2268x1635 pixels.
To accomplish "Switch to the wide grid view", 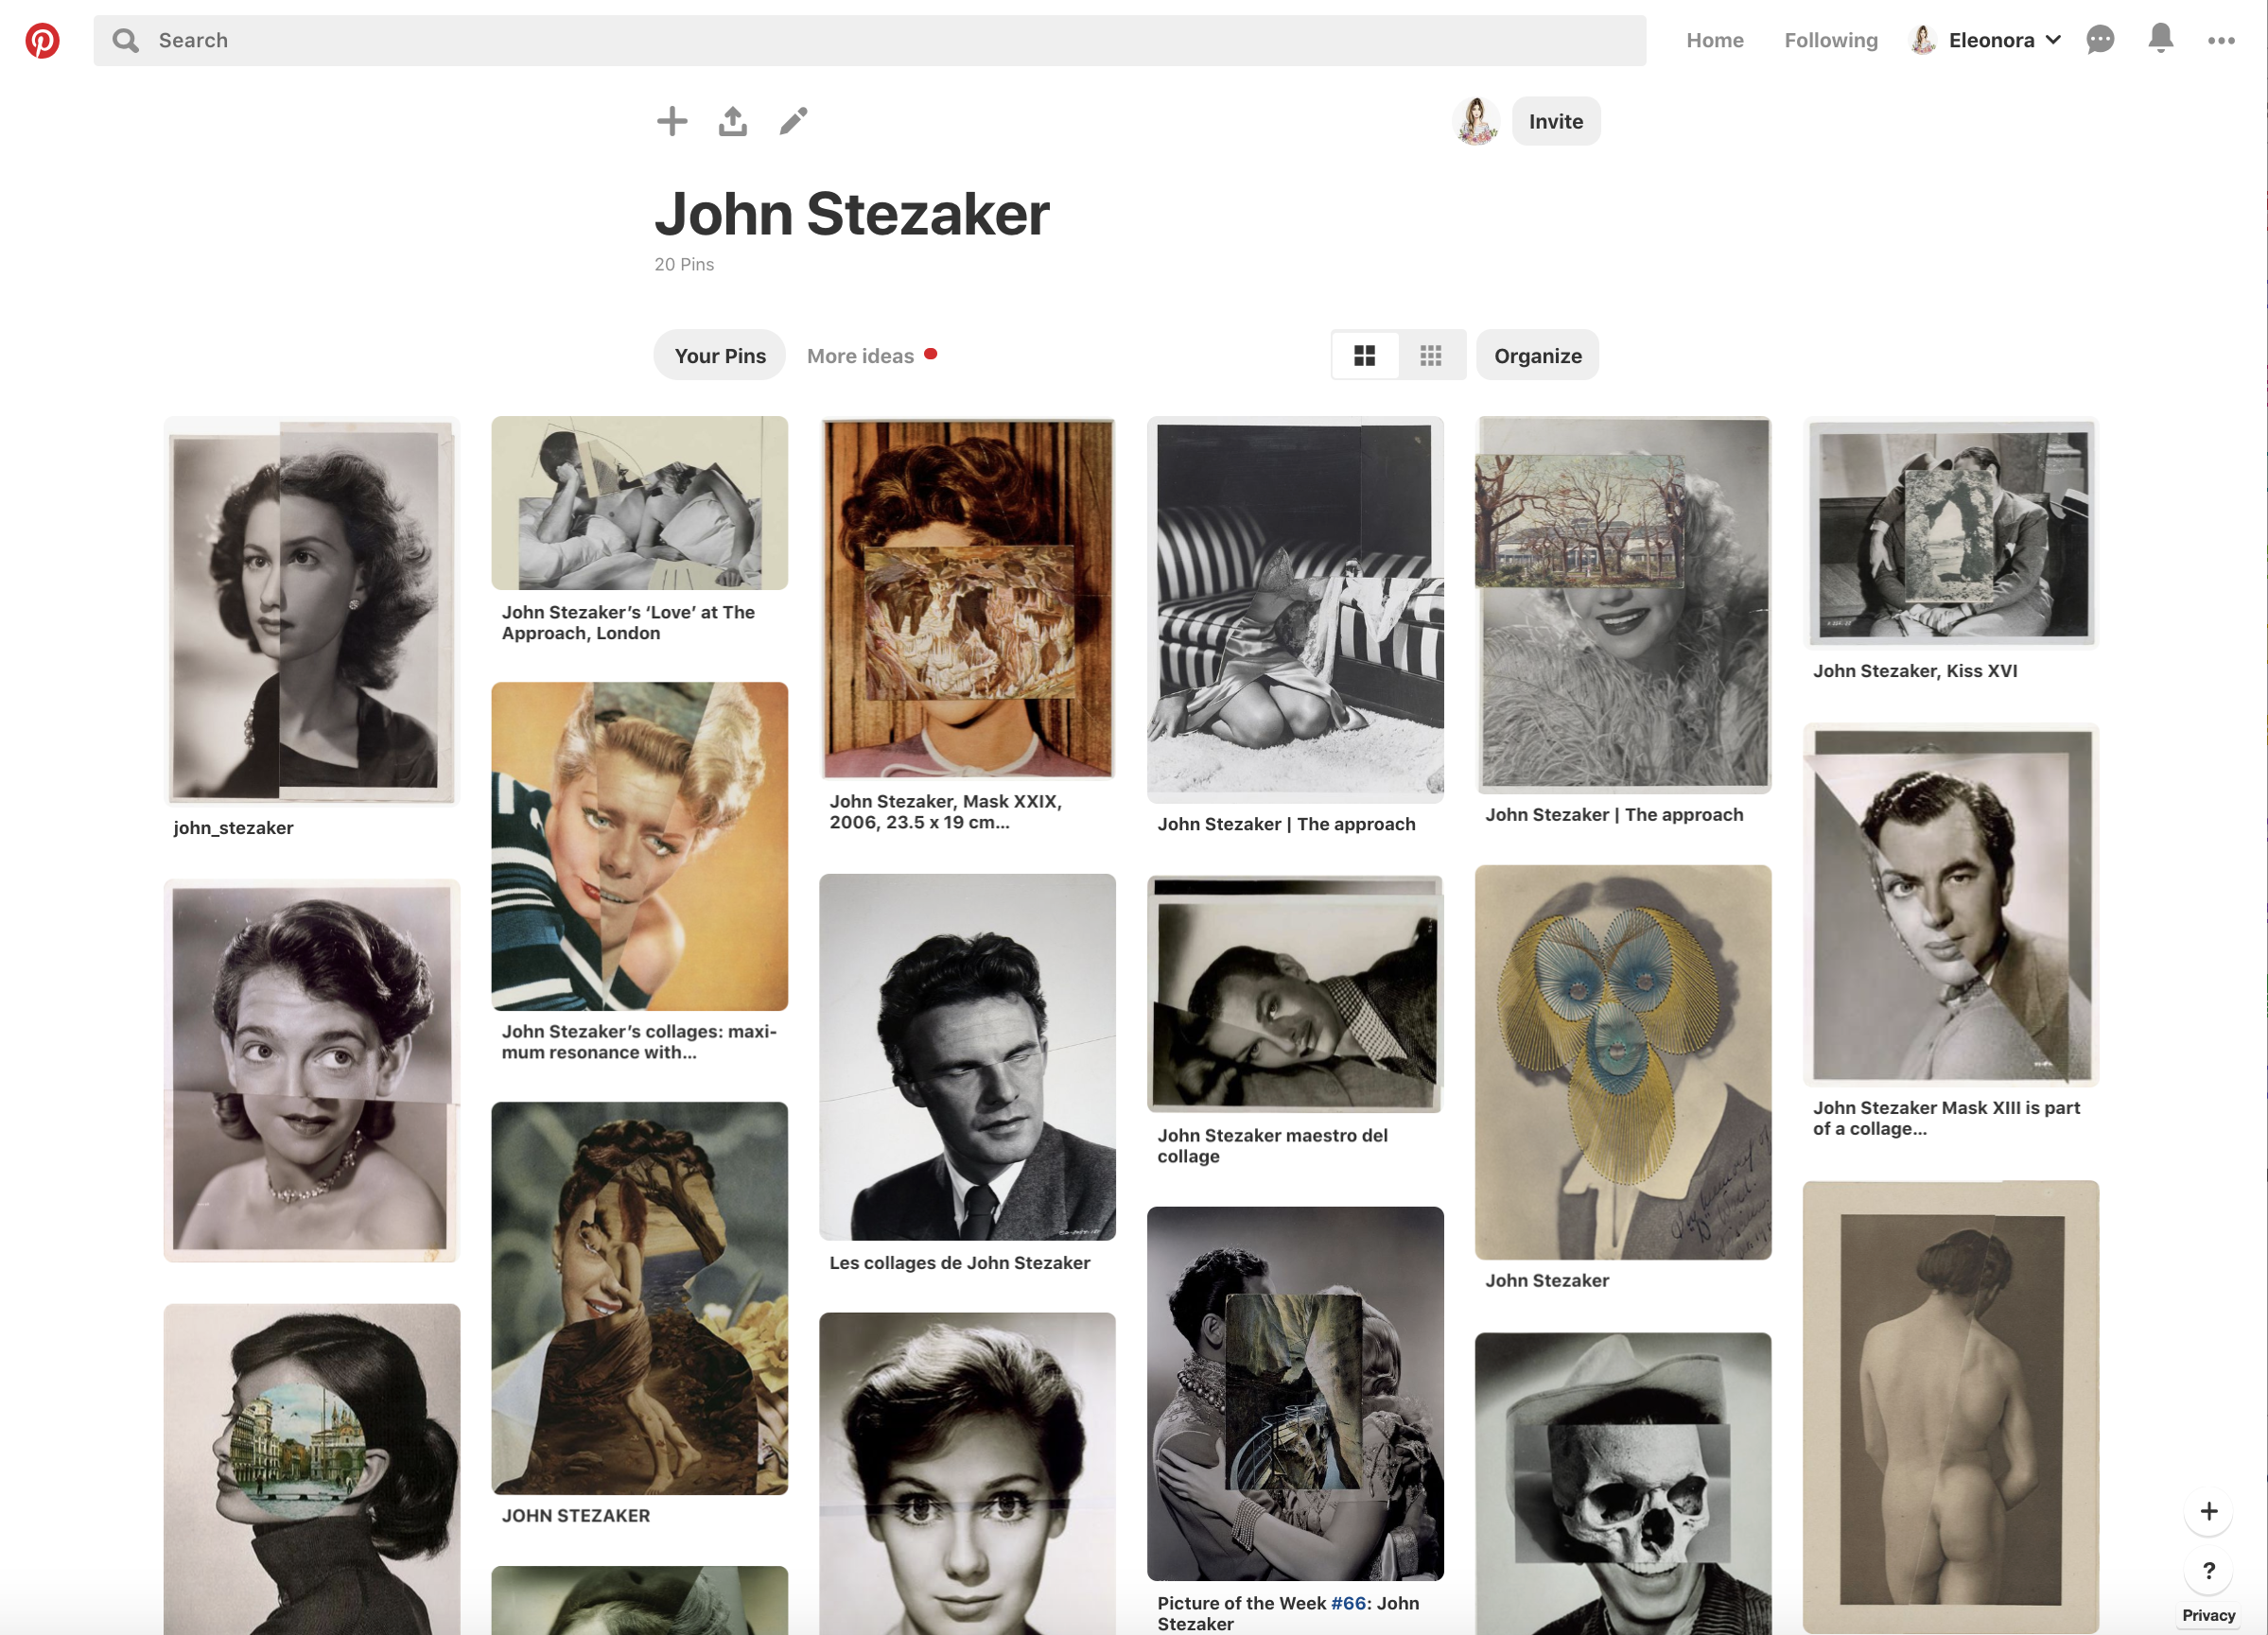I will (1364, 356).
